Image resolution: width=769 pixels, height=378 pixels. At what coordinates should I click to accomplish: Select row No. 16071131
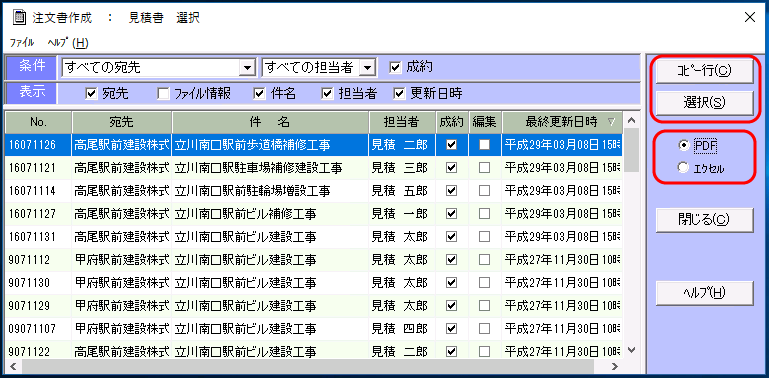point(314,237)
